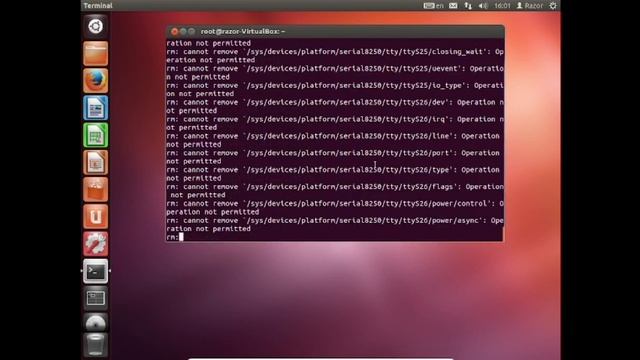The width and height of the screenshot is (640, 360).
Task: Open the Files manager in launcher
Action: coord(96,53)
